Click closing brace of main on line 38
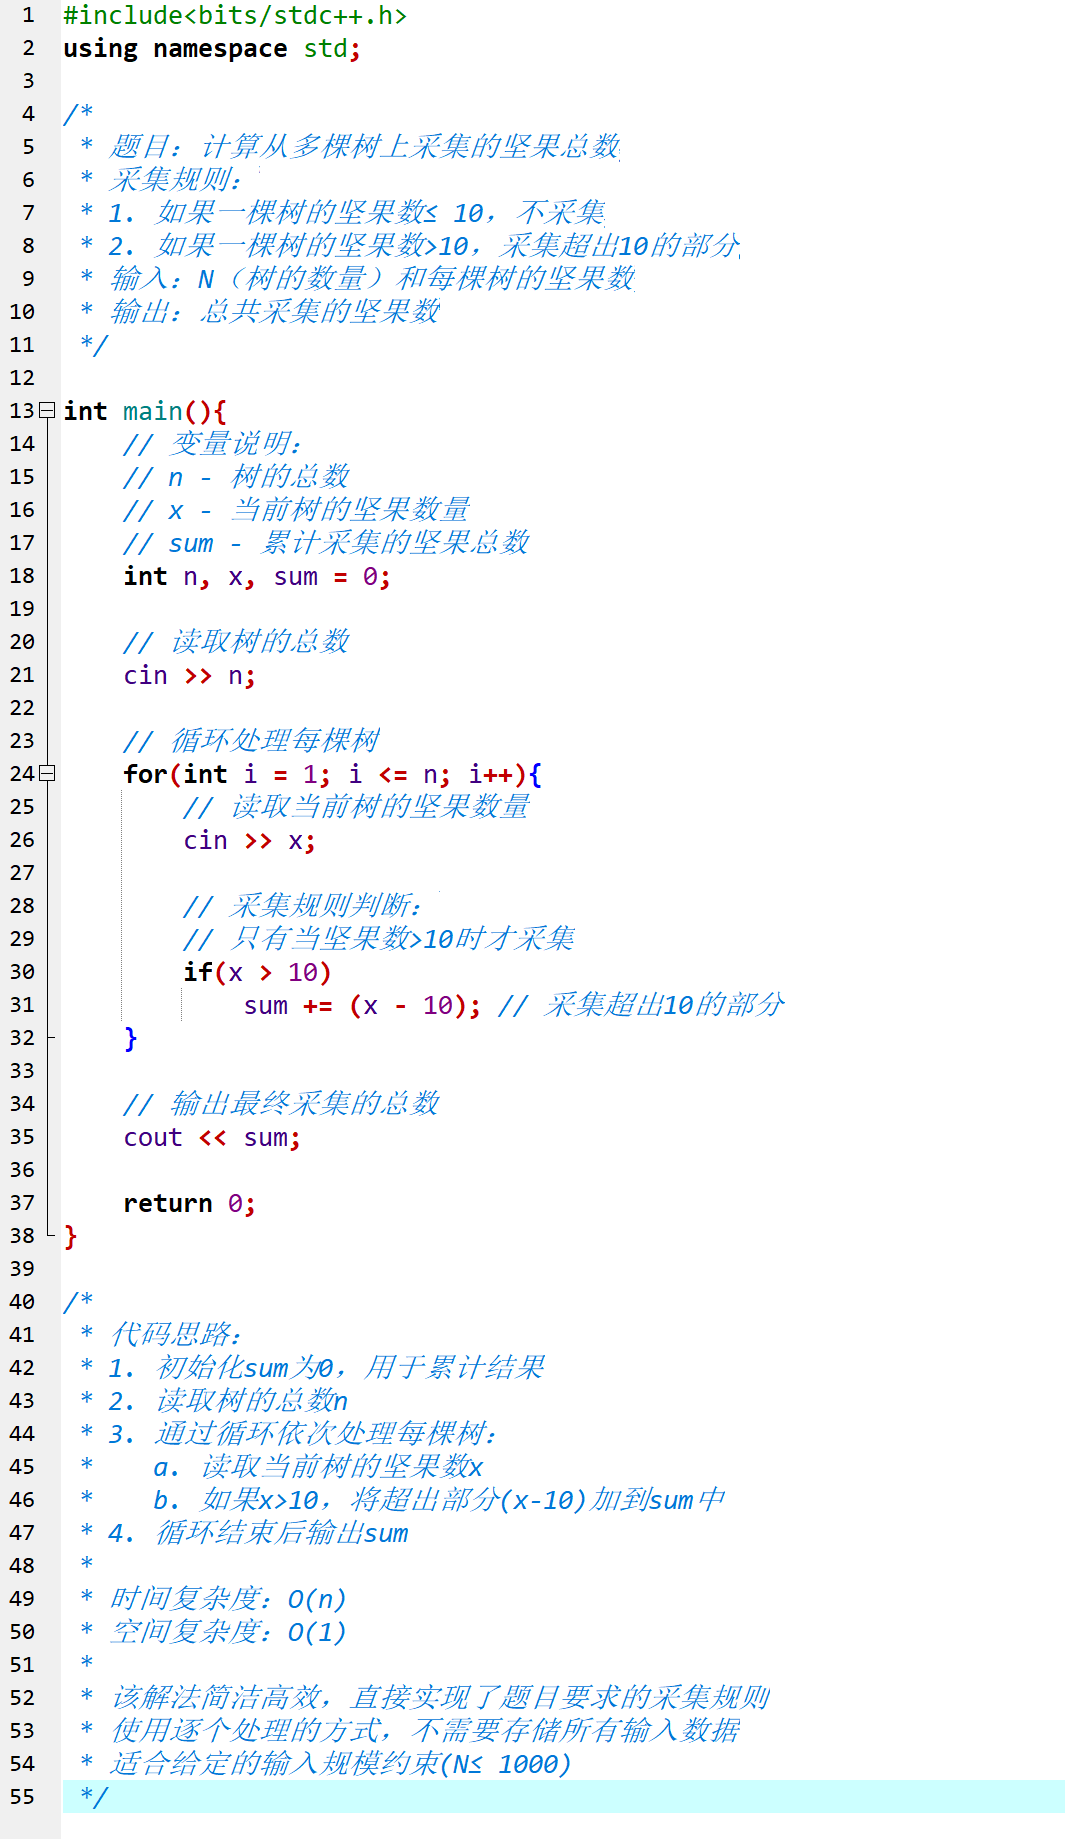Viewport: 1065px width, 1839px height. click(70, 1236)
